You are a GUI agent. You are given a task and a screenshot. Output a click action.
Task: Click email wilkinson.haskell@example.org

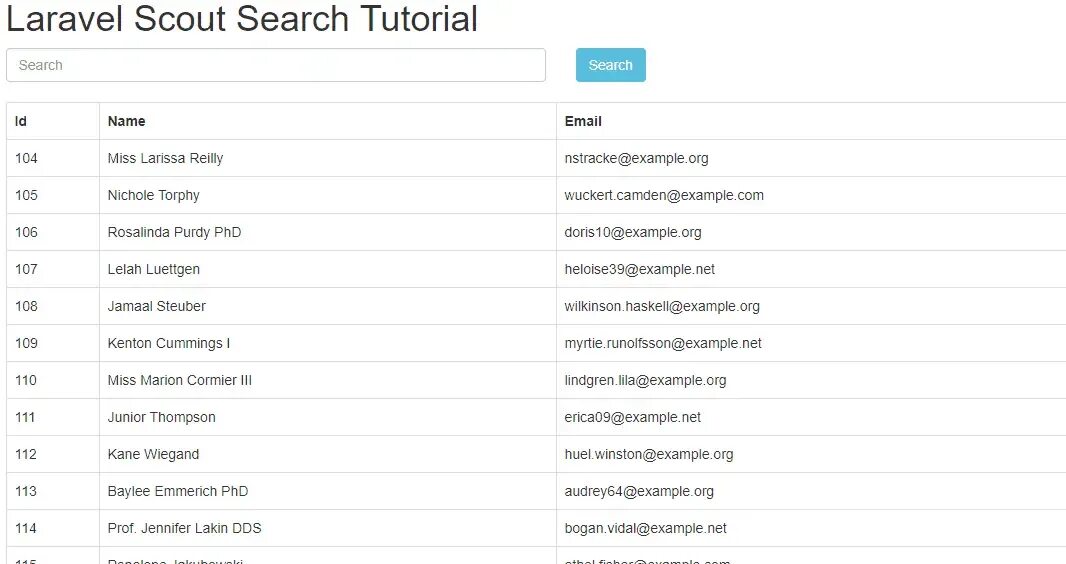click(x=662, y=306)
